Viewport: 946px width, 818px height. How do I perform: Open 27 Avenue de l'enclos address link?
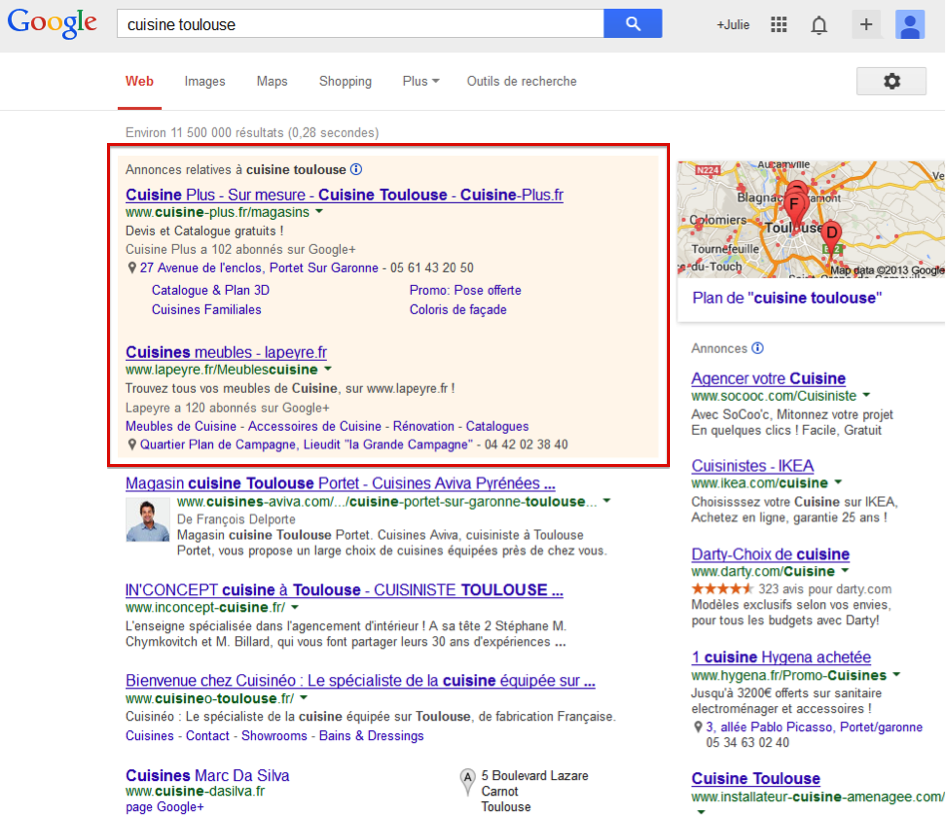[x=259, y=268]
